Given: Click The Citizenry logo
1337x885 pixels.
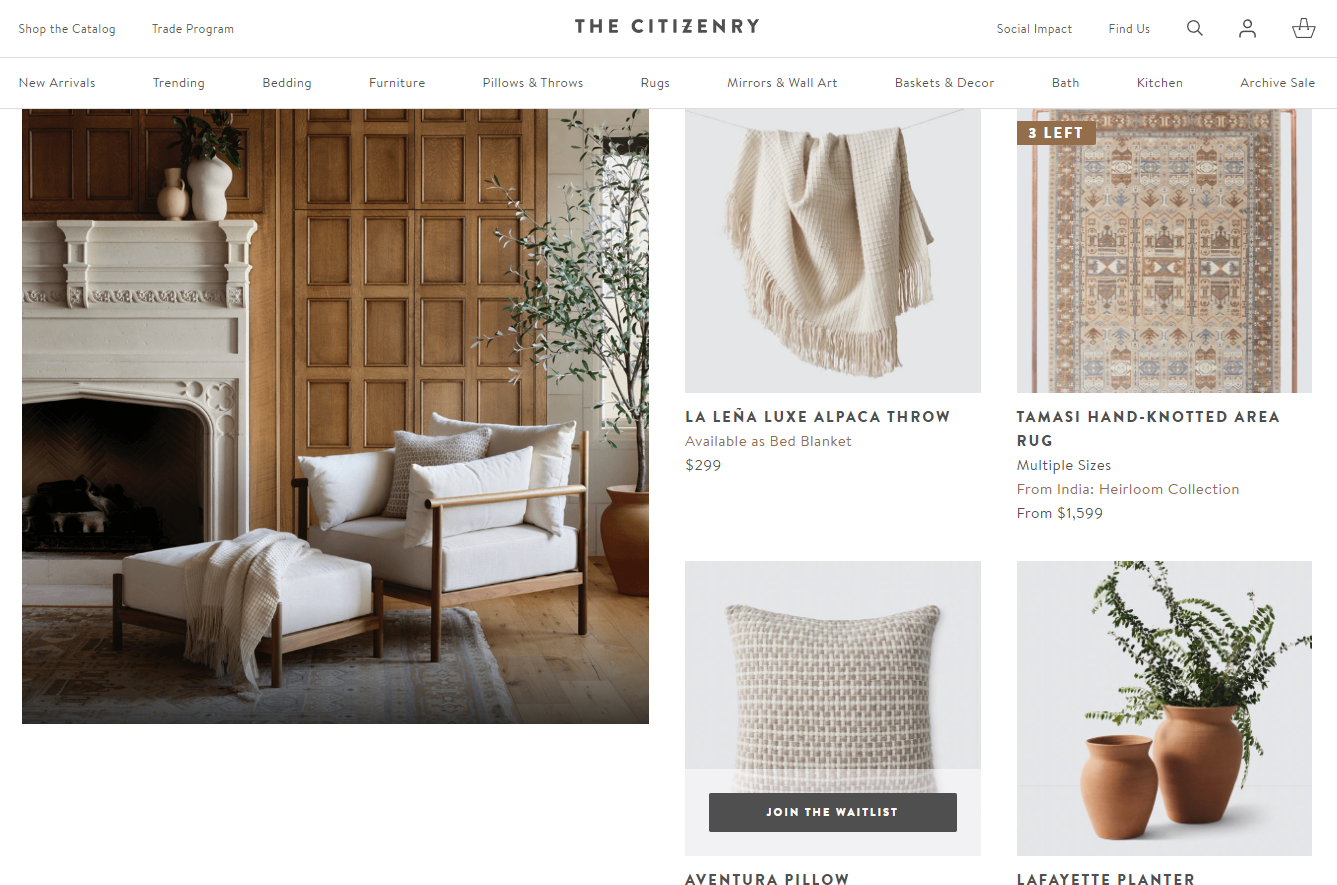Looking at the screenshot, I should point(667,26).
